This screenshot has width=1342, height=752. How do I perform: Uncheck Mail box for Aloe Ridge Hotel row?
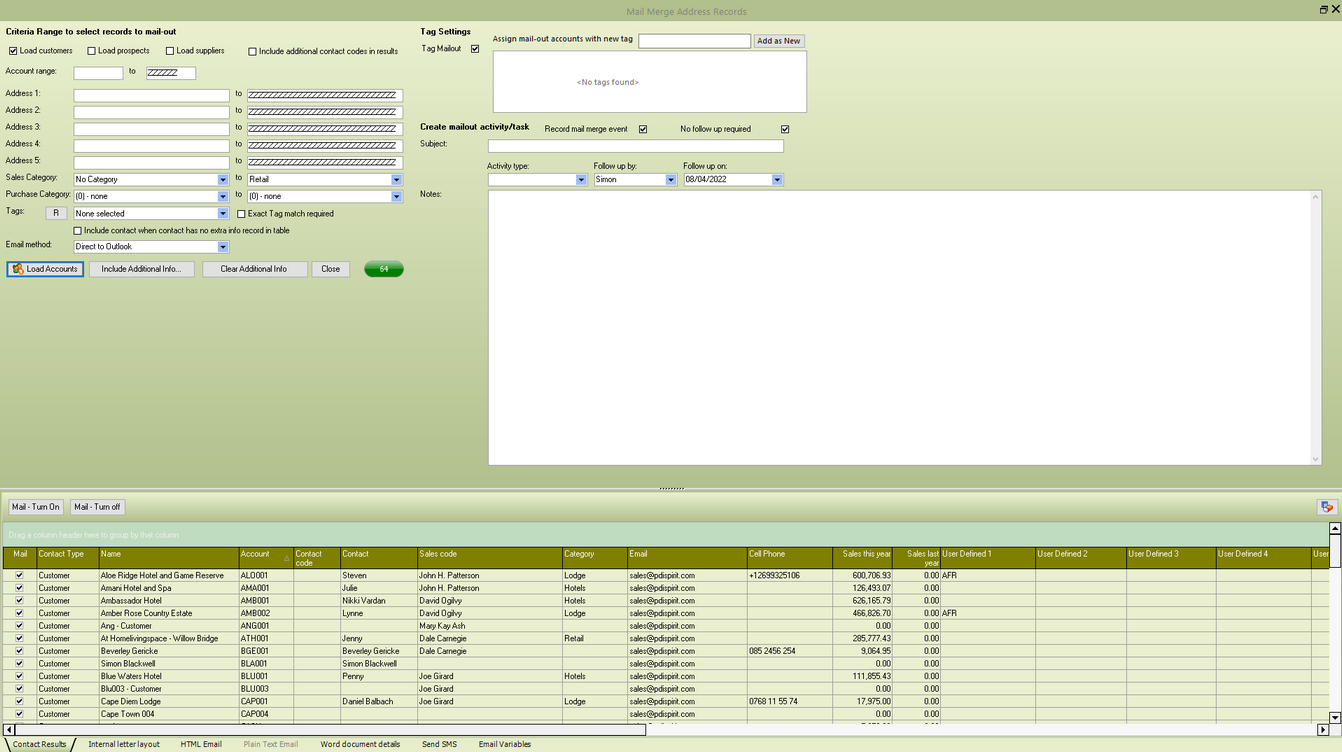(x=19, y=576)
